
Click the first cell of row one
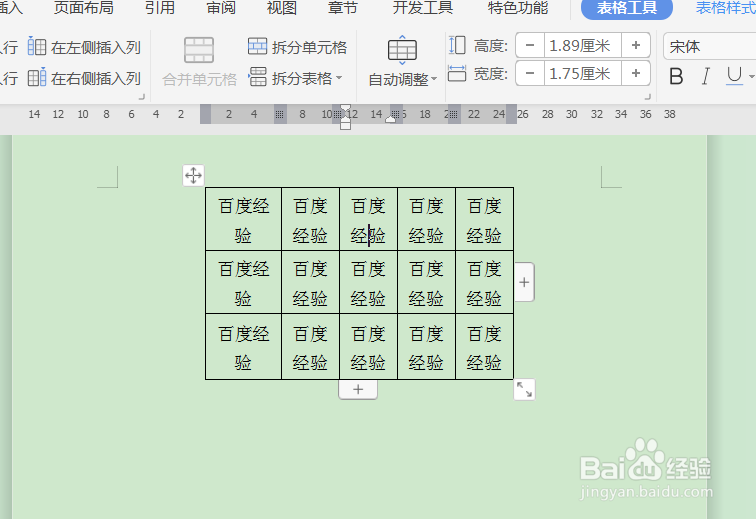(x=243, y=219)
